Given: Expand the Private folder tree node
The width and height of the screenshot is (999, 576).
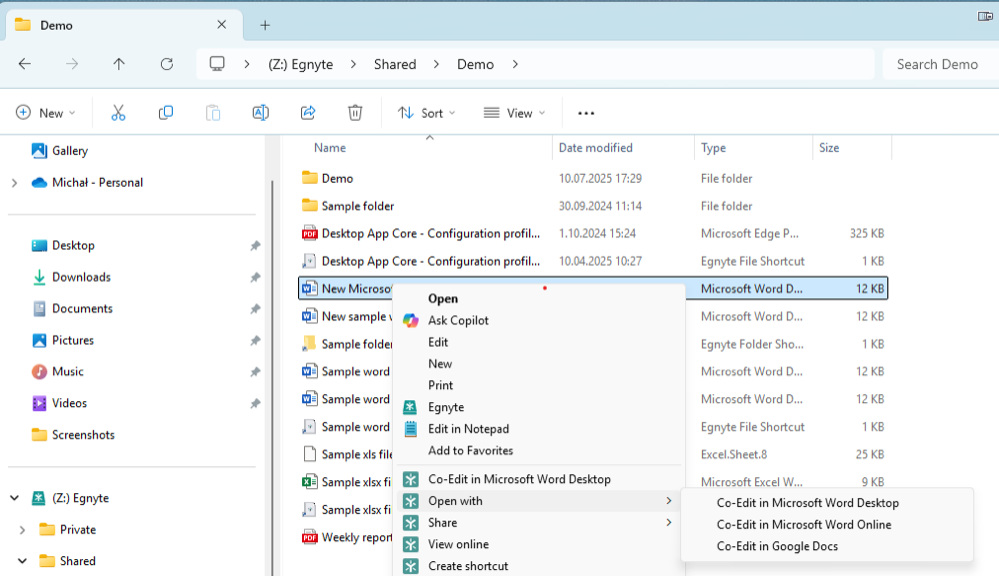Looking at the screenshot, I should pyautogui.click(x=22, y=530).
